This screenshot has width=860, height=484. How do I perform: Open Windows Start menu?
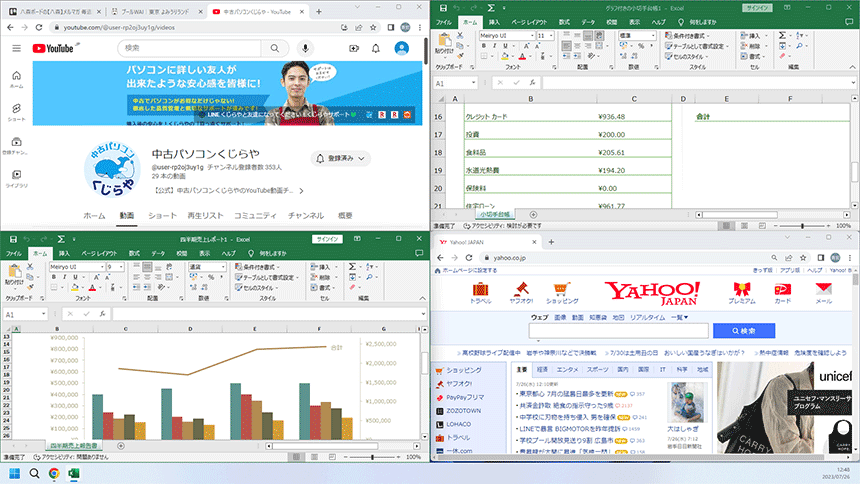click(15, 474)
